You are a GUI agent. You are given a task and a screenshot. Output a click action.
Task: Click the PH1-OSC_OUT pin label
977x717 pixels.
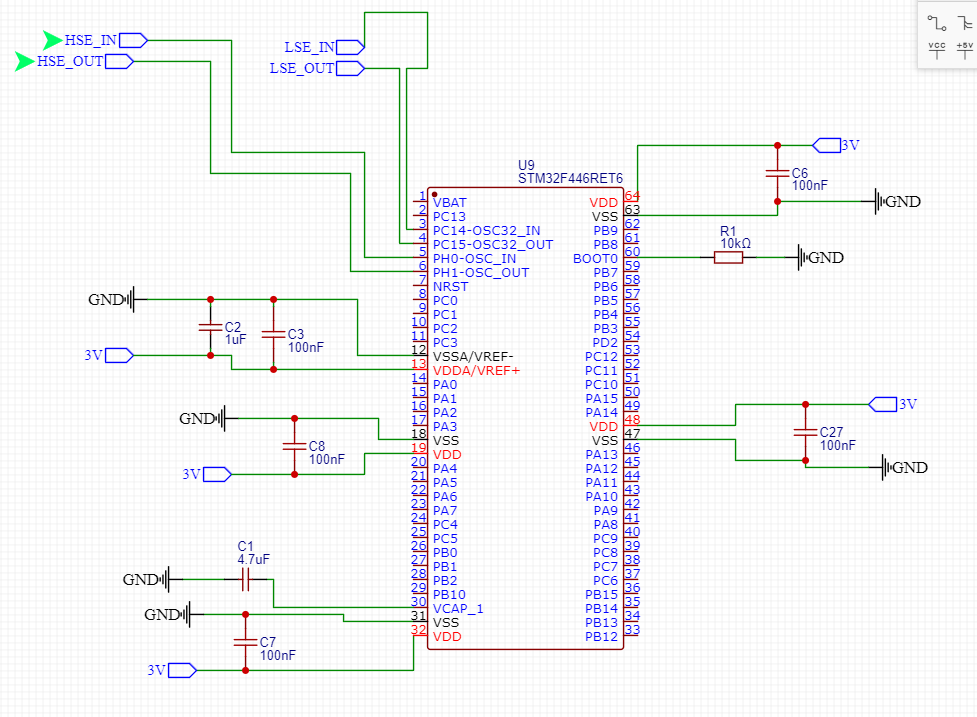click(481, 273)
